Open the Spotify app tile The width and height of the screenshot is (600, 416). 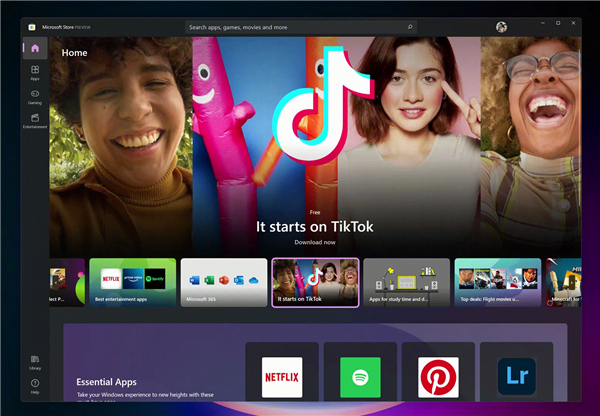click(x=360, y=377)
